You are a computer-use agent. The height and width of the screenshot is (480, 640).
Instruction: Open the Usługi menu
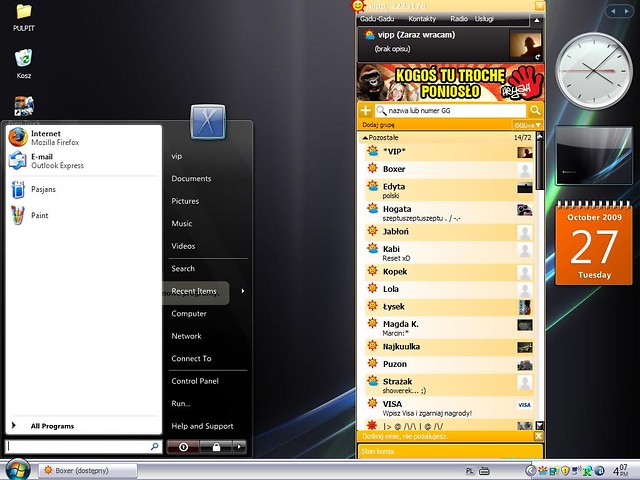(x=484, y=19)
